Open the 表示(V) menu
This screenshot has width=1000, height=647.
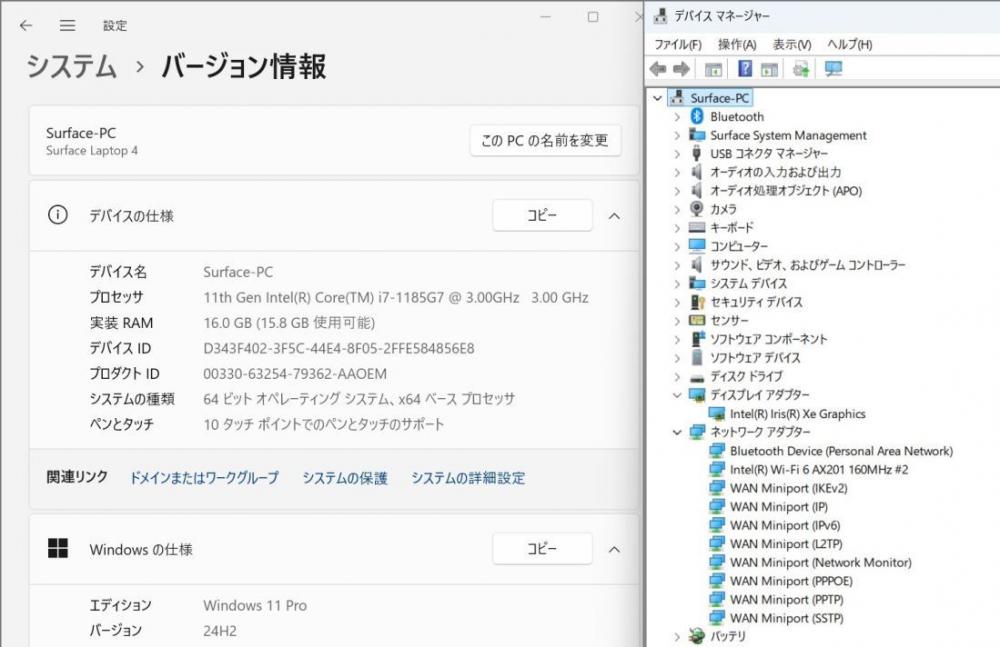coord(791,44)
